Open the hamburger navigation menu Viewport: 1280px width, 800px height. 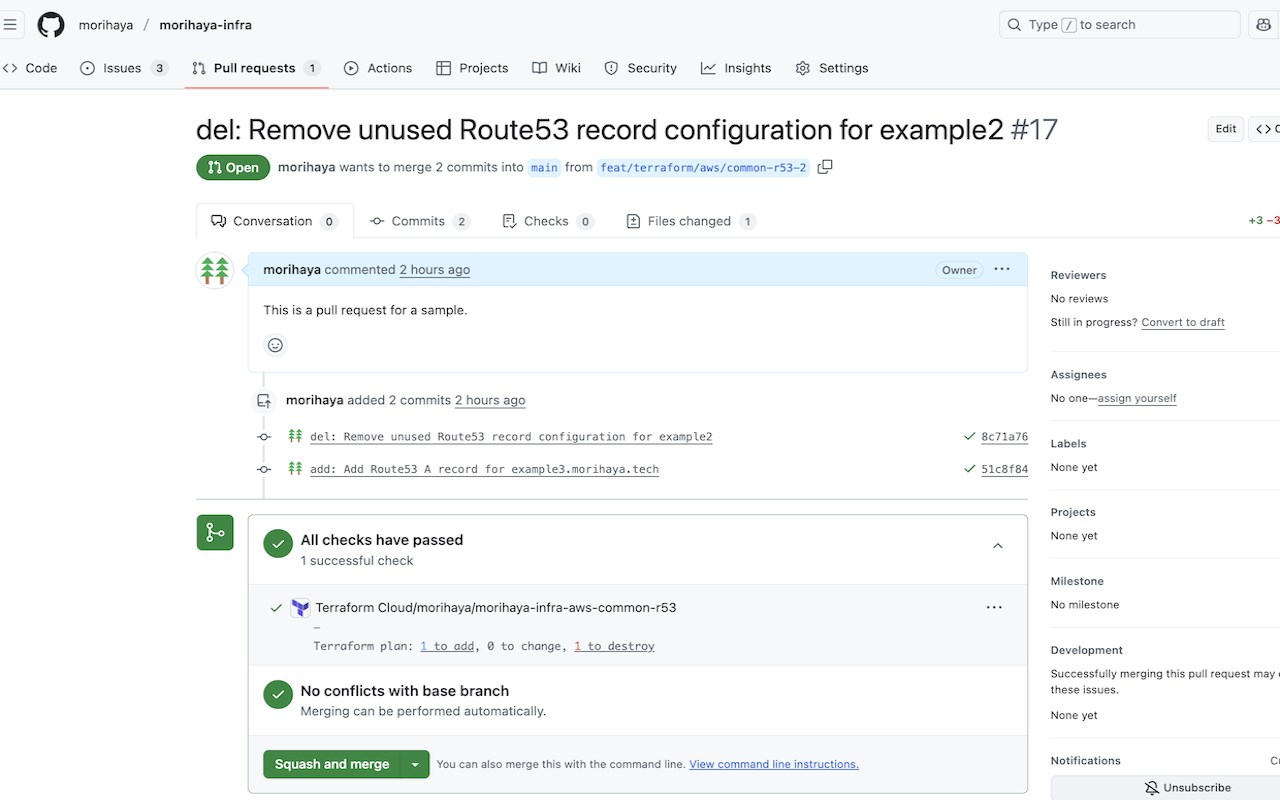point(10,25)
